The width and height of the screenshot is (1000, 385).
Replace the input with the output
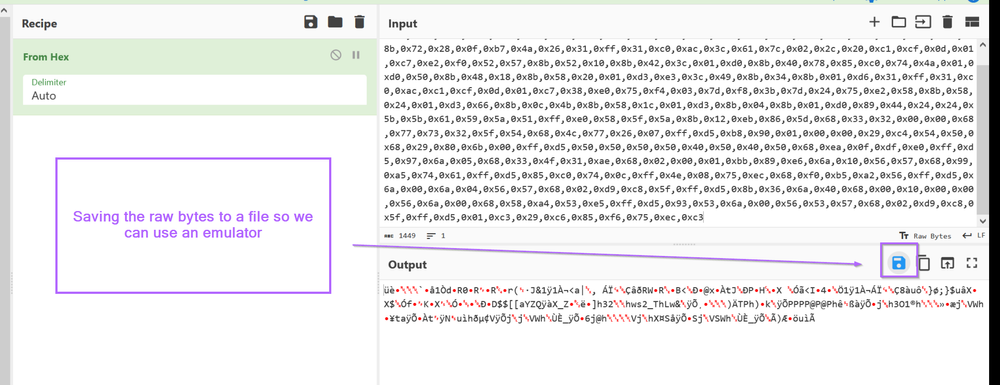click(x=948, y=263)
